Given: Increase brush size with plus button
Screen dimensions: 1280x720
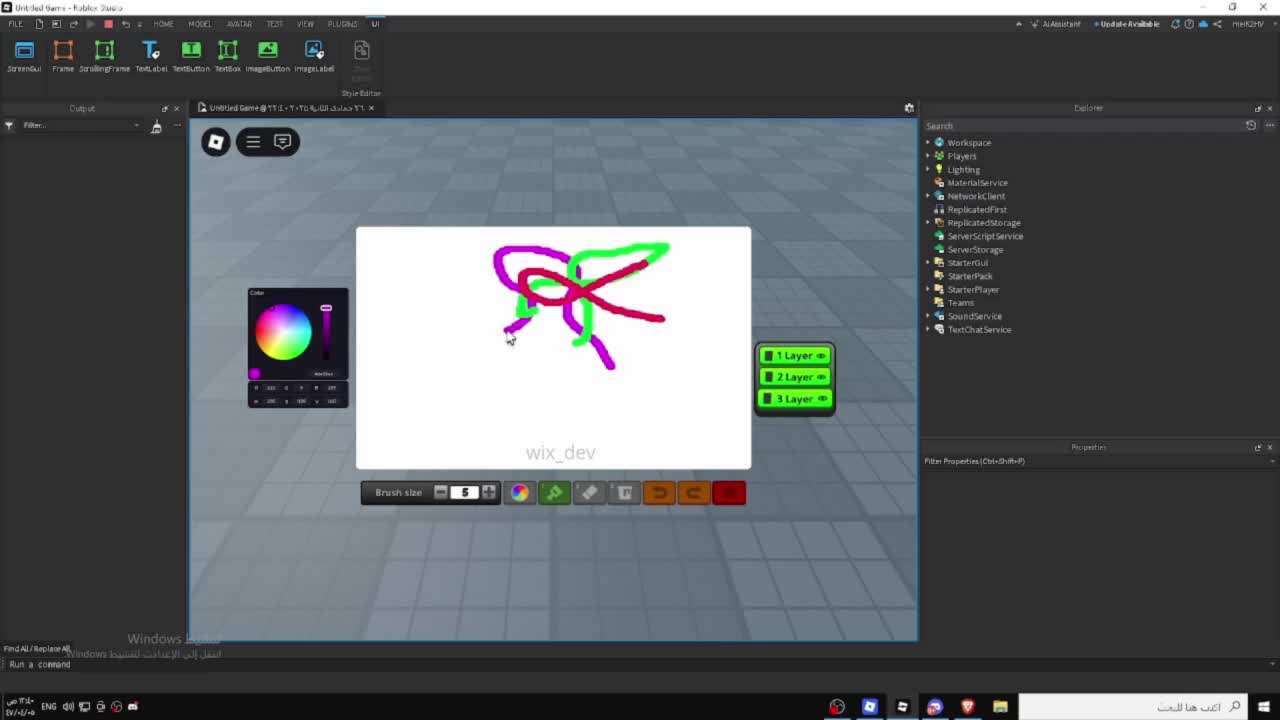Looking at the screenshot, I should [x=489, y=492].
